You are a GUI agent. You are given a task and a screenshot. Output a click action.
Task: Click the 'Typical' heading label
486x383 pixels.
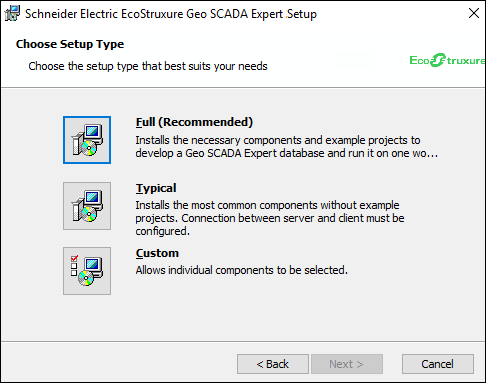[x=156, y=188]
